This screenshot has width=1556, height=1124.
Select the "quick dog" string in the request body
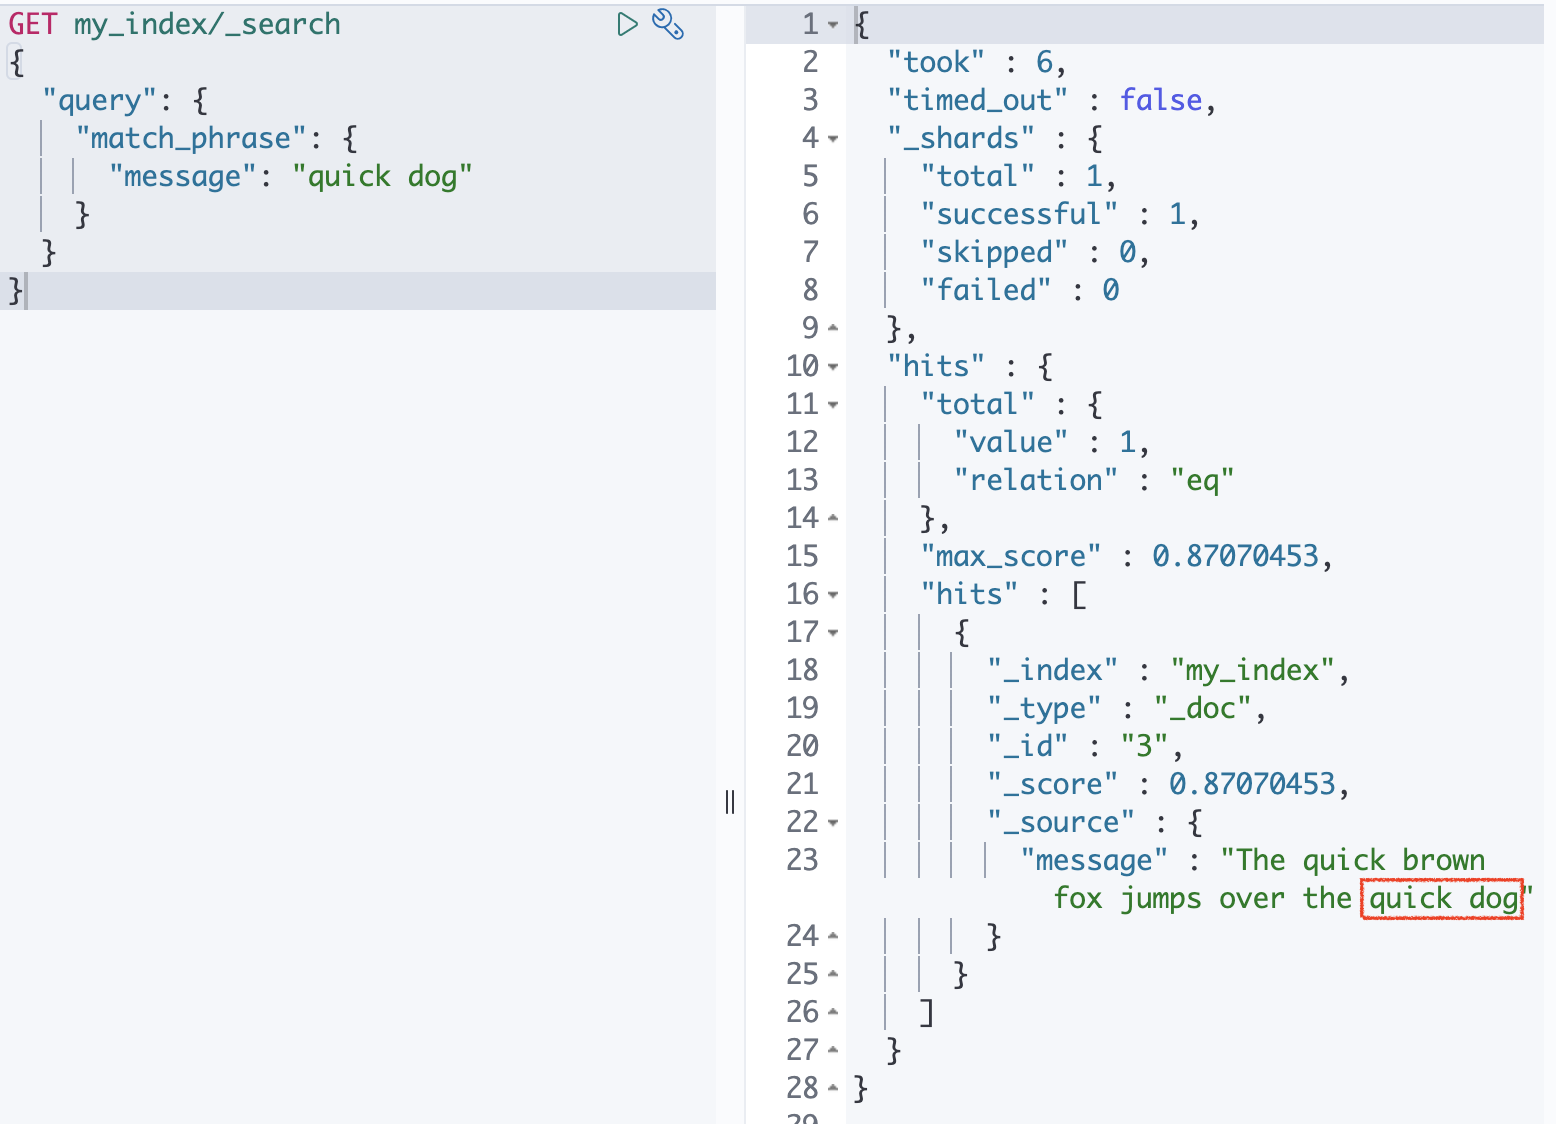[x=384, y=175]
